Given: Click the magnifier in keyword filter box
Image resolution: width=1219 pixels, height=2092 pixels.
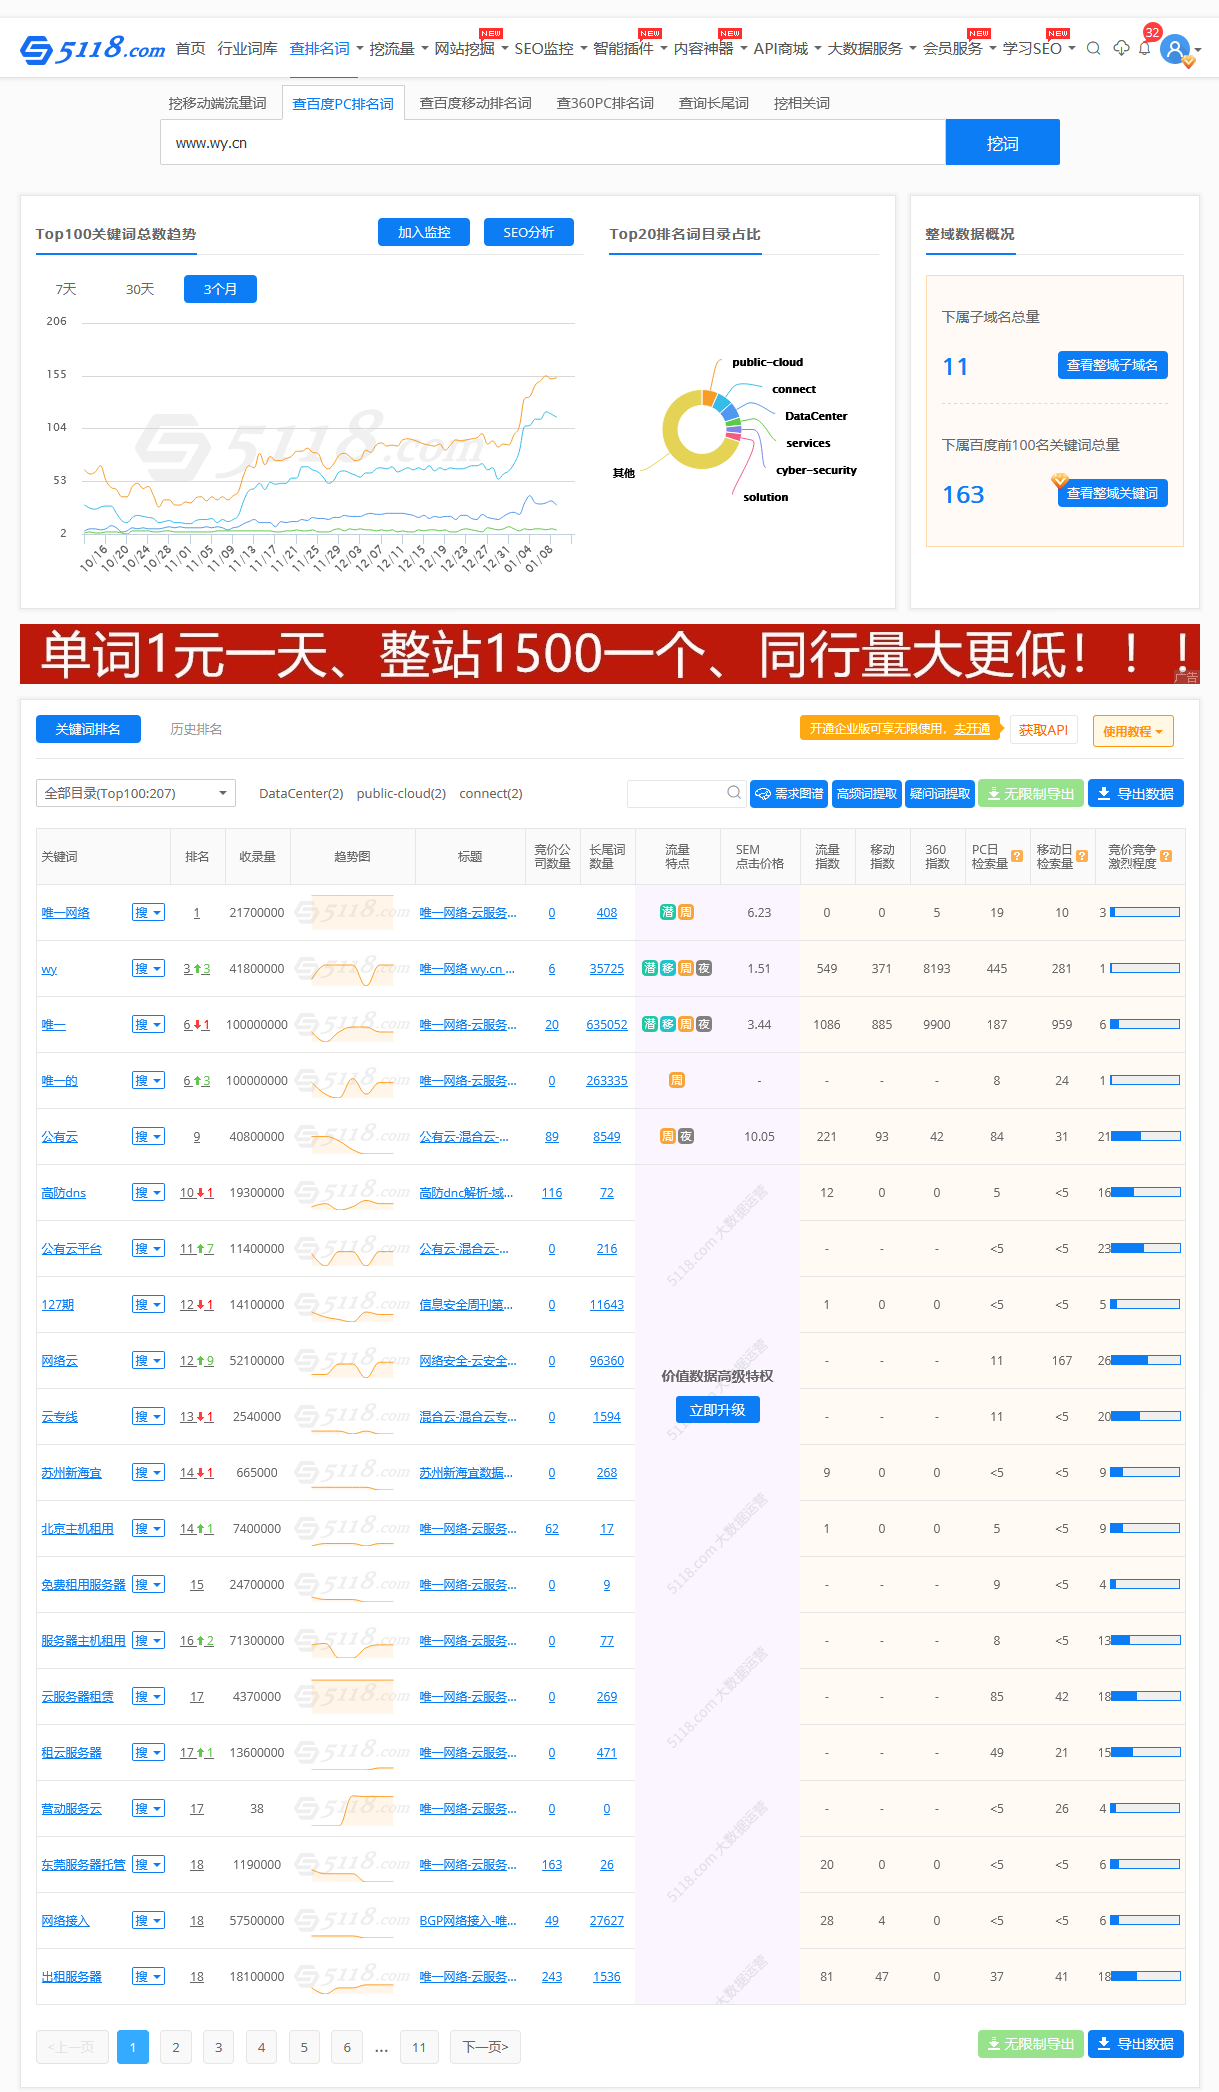Looking at the screenshot, I should tap(734, 793).
